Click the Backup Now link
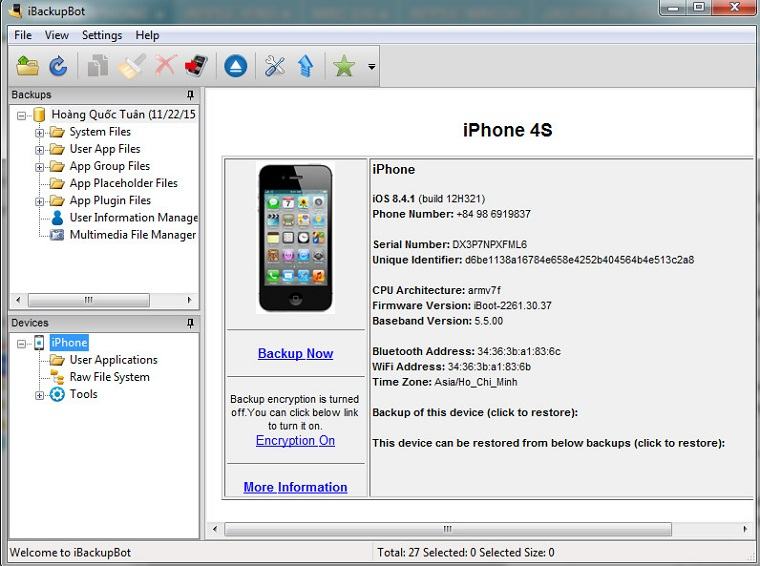Viewport: 760px width, 566px height. (x=295, y=353)
